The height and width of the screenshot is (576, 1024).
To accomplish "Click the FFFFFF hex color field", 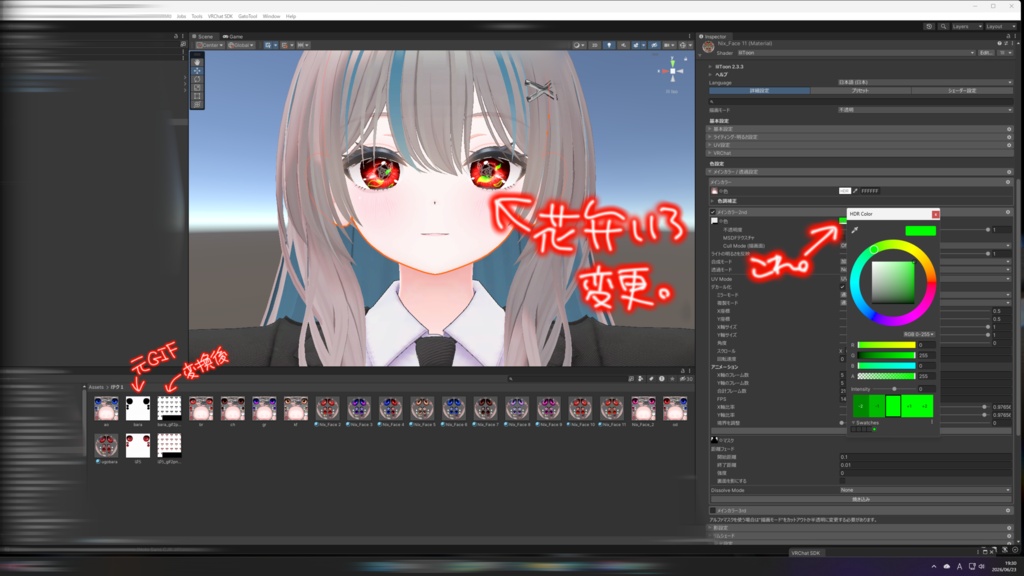I will [x=870, y=191].
